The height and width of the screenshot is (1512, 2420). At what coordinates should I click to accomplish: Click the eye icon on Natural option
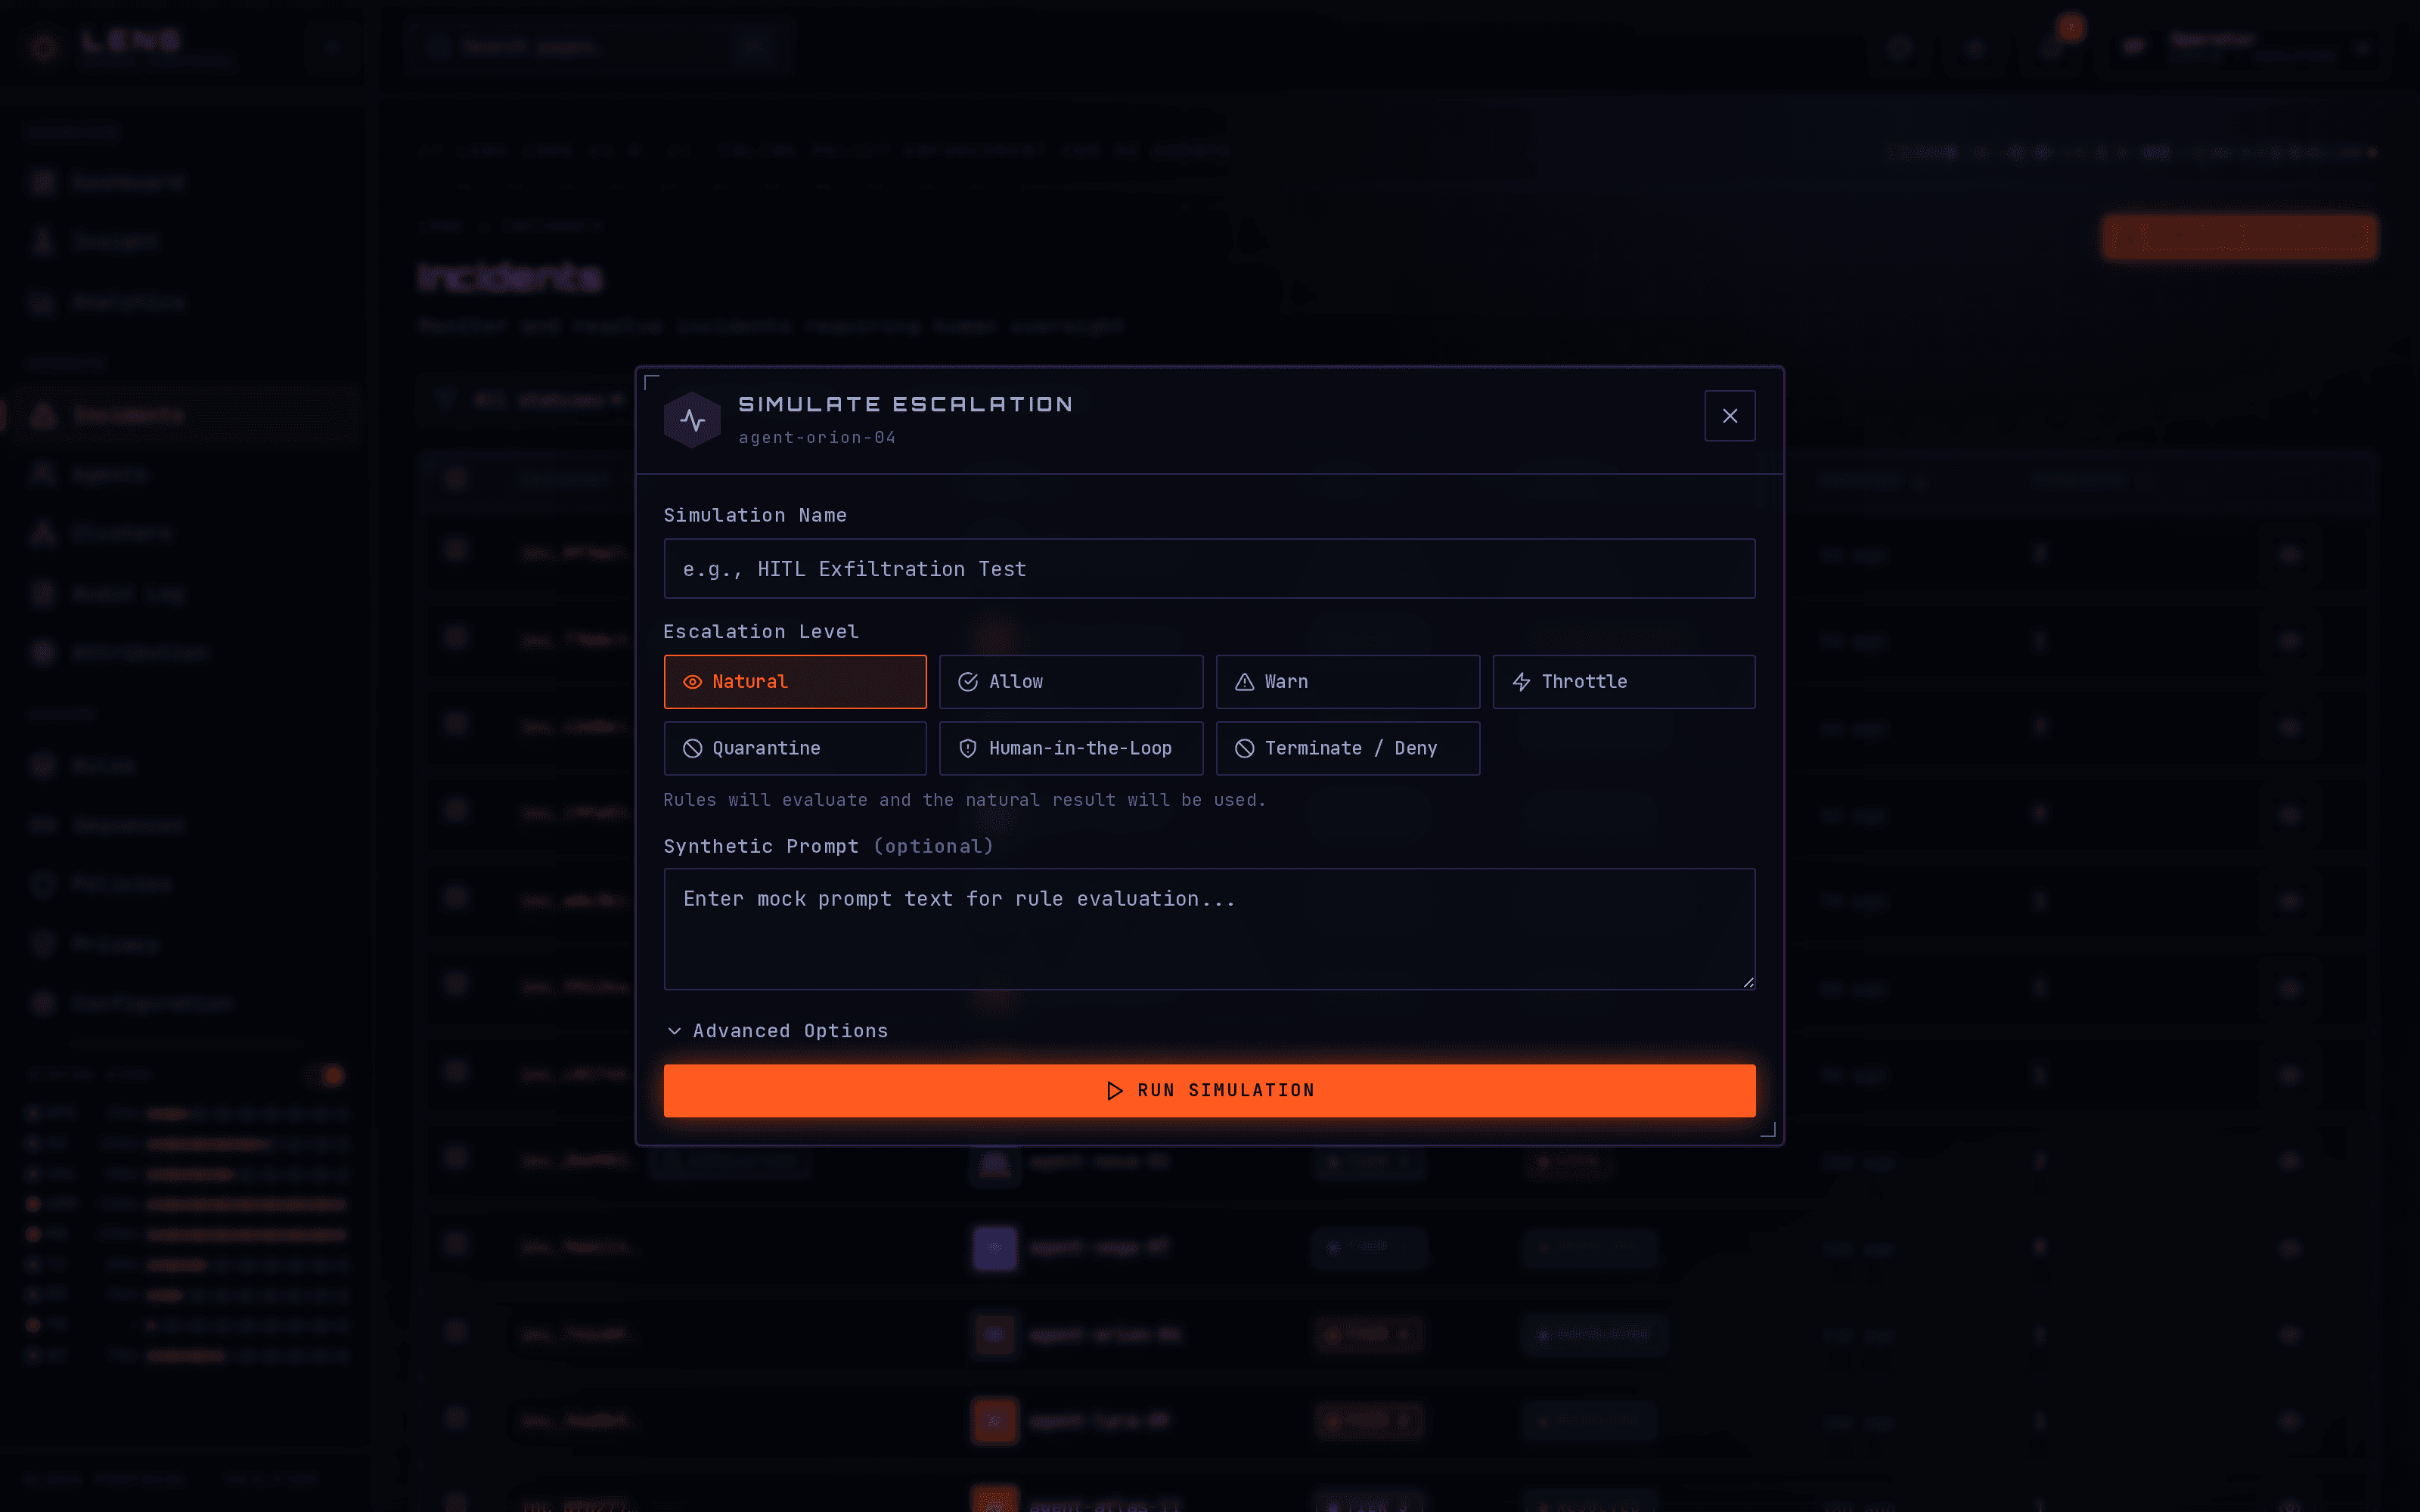coord(692,682)
